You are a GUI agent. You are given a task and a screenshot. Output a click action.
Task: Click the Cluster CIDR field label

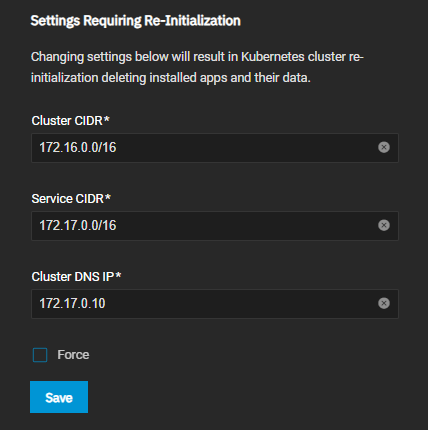(x=67, y=121)
